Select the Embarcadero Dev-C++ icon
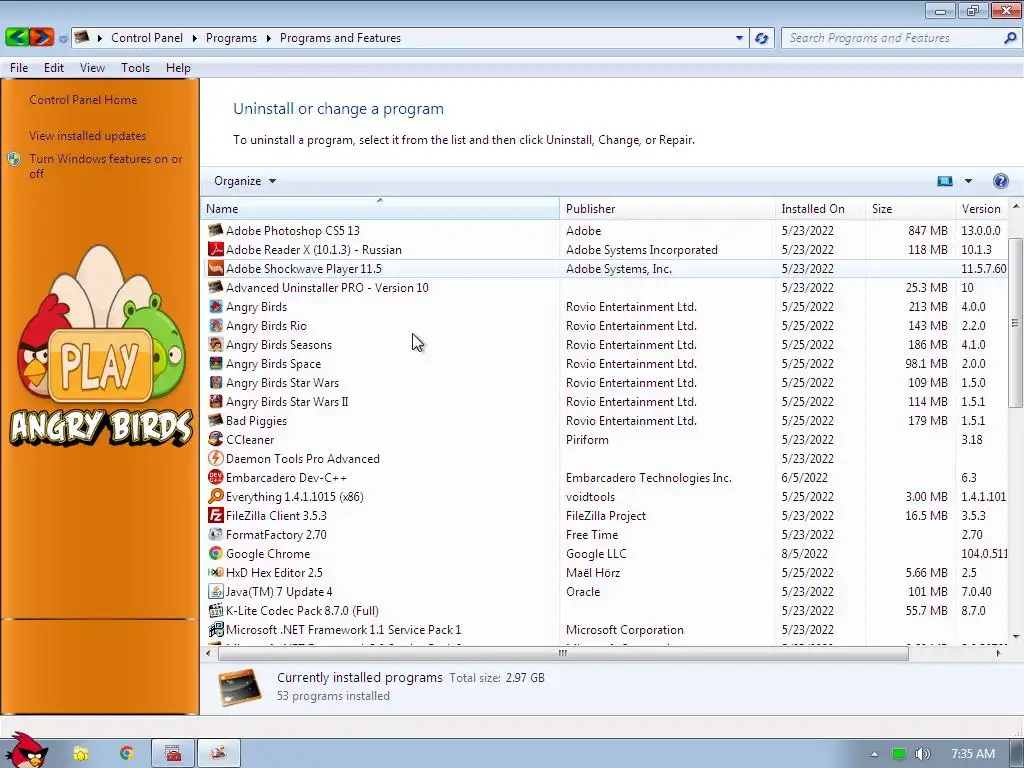Image resolution: width=1024 pixels, height=768 pixels. 216,477
